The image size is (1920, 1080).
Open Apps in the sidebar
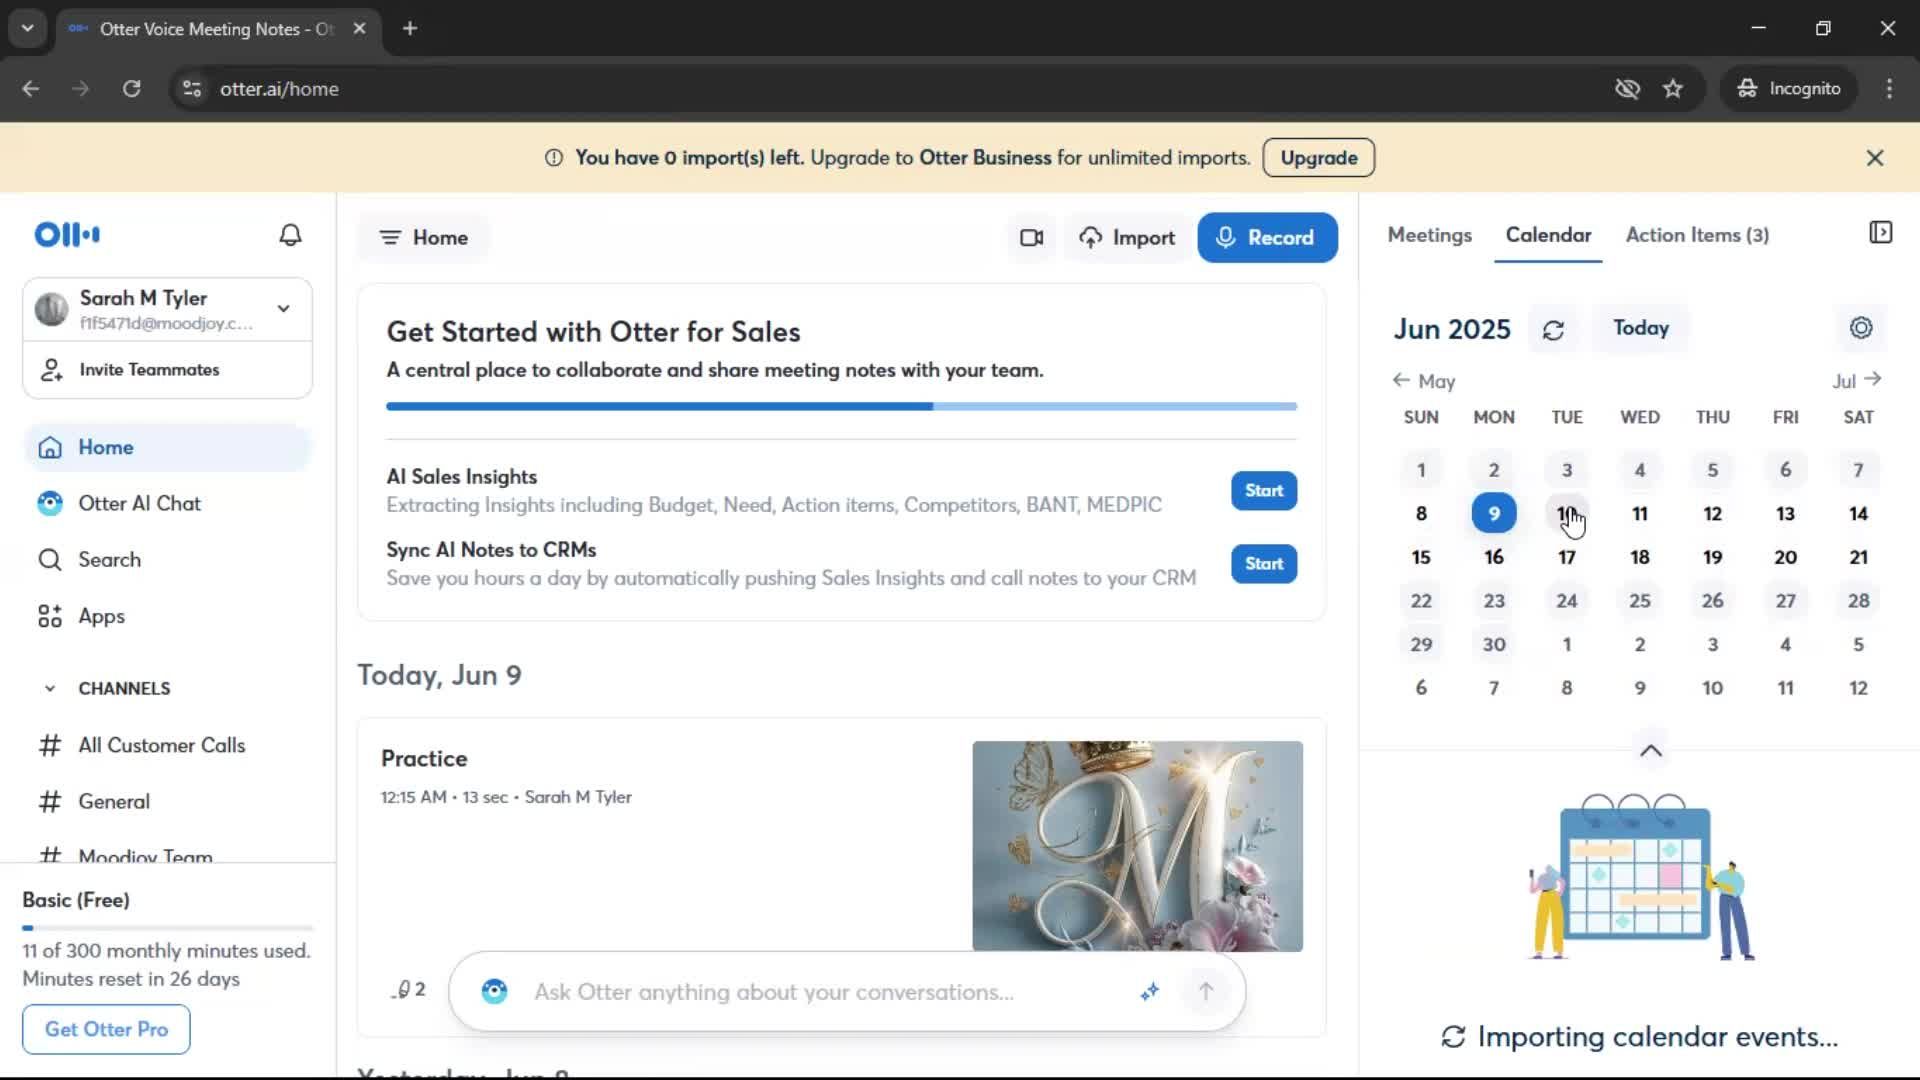point(167,617)
